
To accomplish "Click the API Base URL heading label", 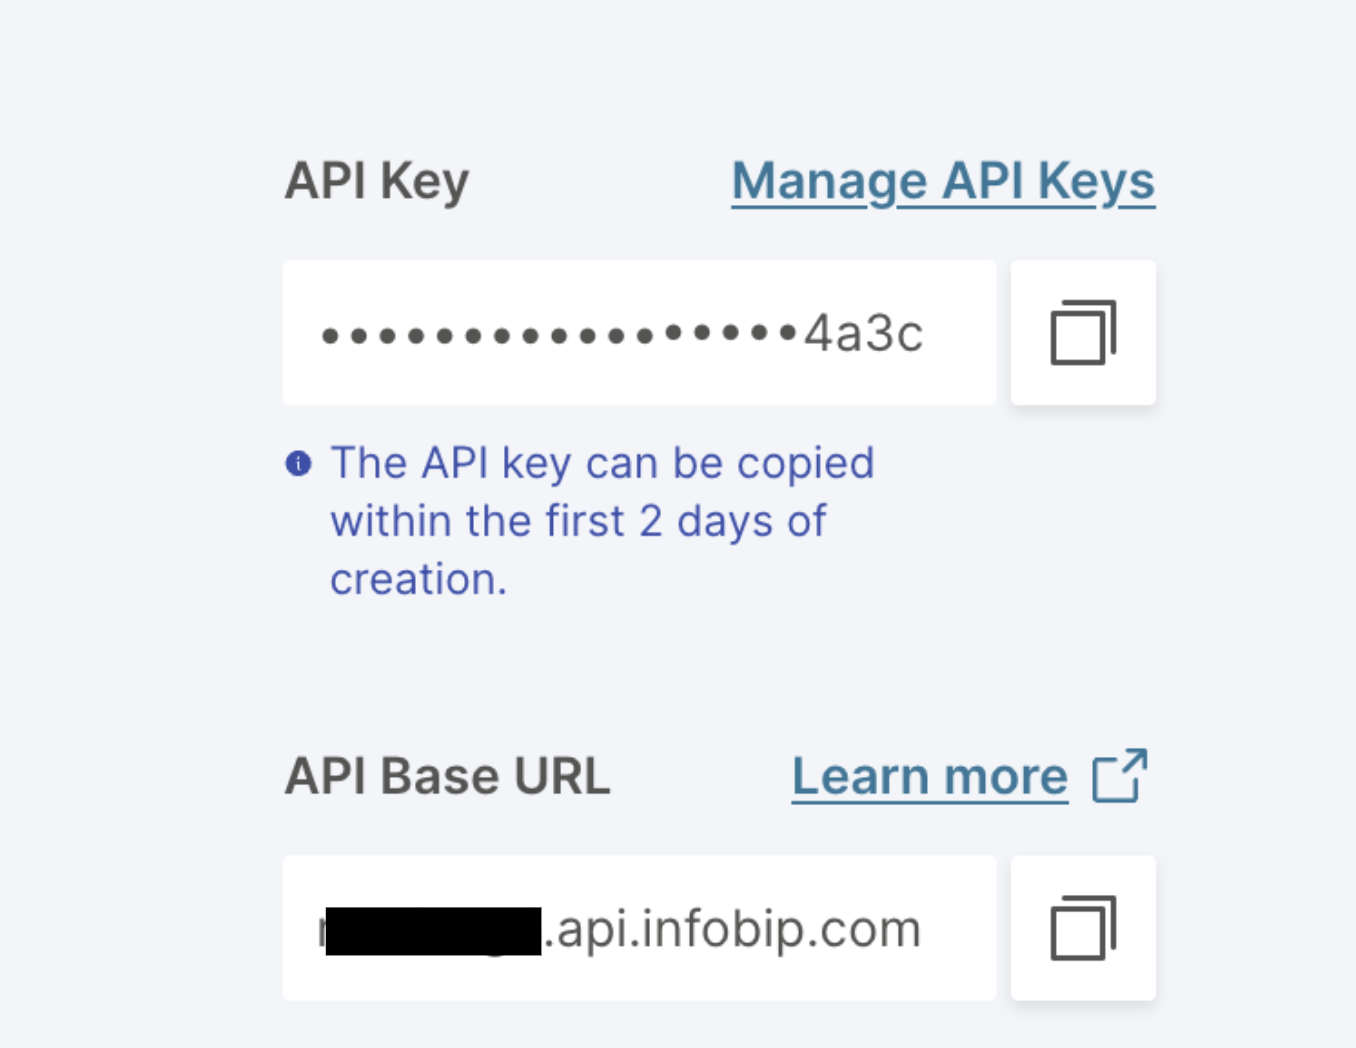I will point(447,777).
